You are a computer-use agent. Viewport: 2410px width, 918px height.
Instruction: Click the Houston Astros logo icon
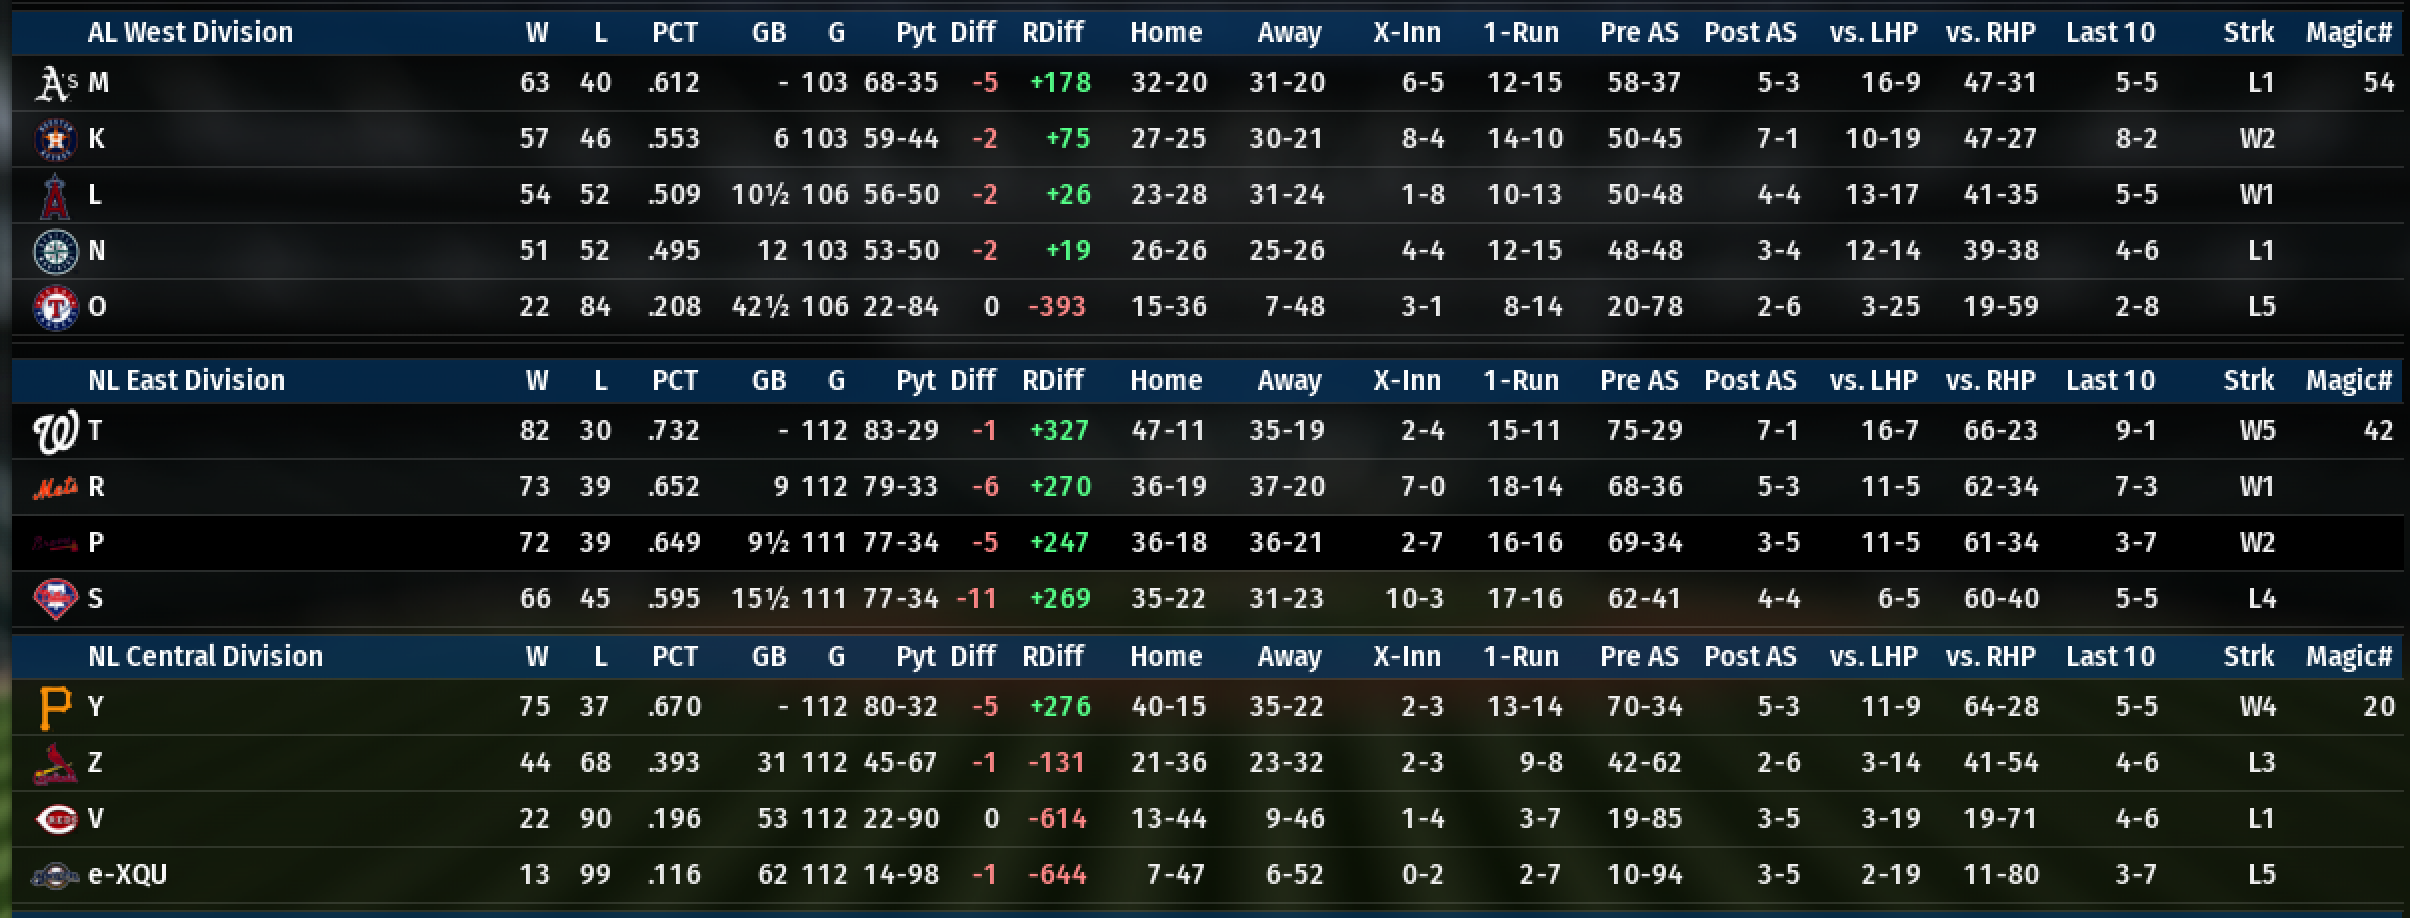point(55,140)
